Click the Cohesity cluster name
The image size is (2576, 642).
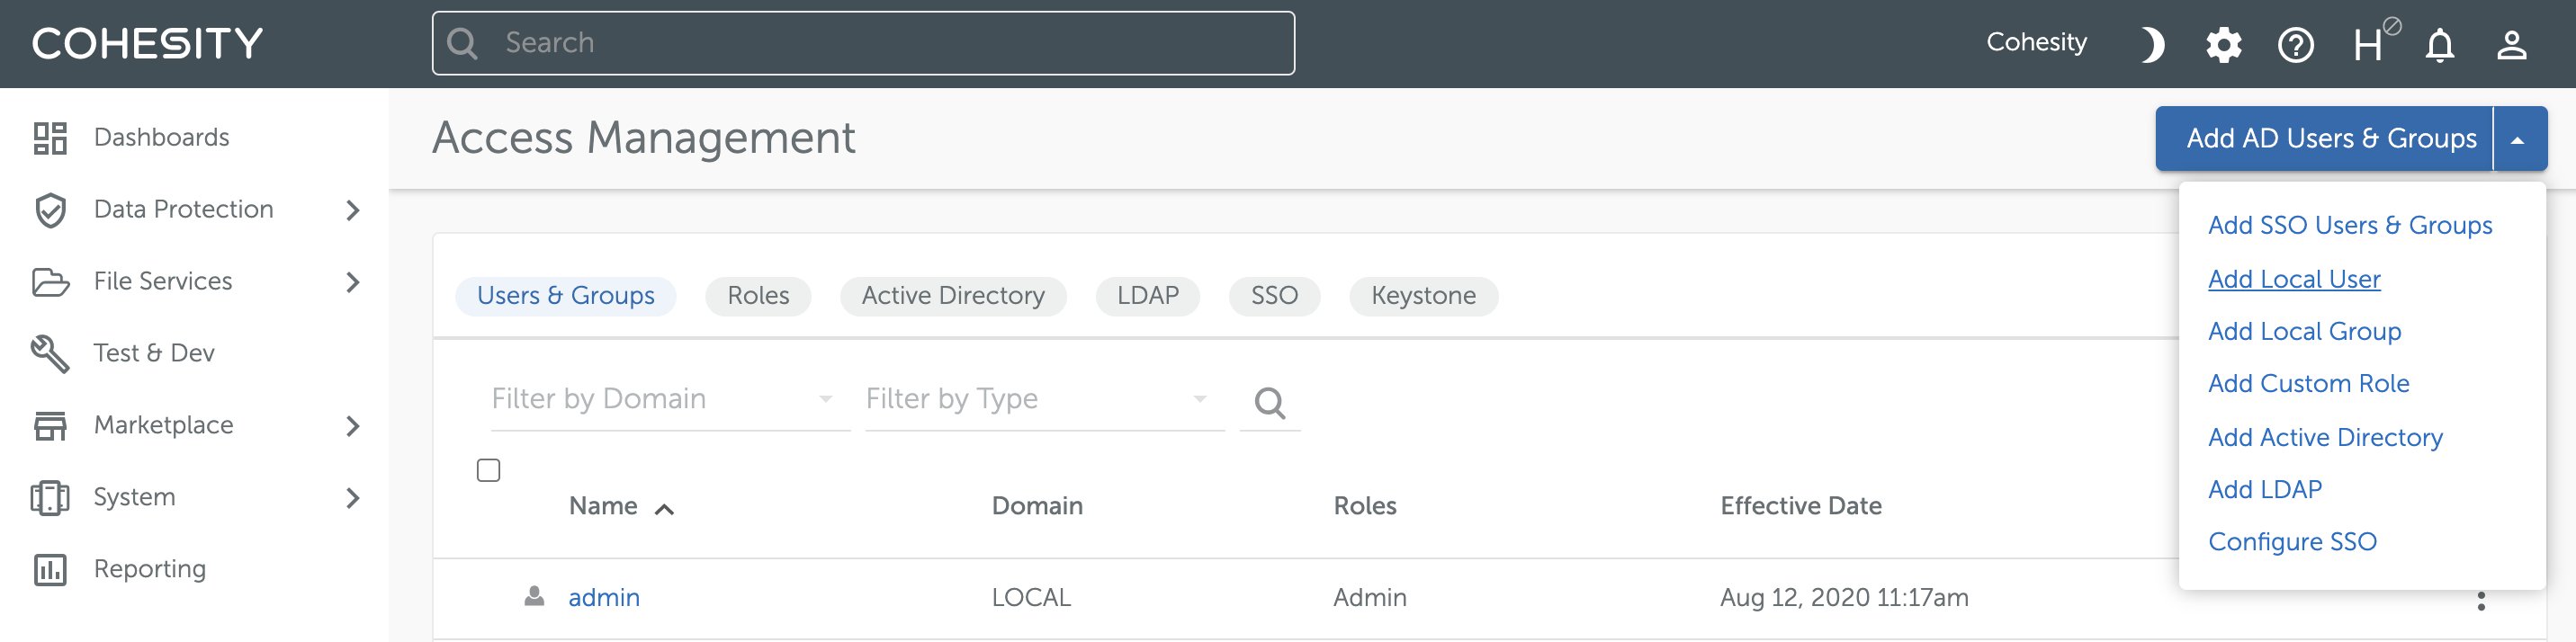click(x=2036, y=43)
